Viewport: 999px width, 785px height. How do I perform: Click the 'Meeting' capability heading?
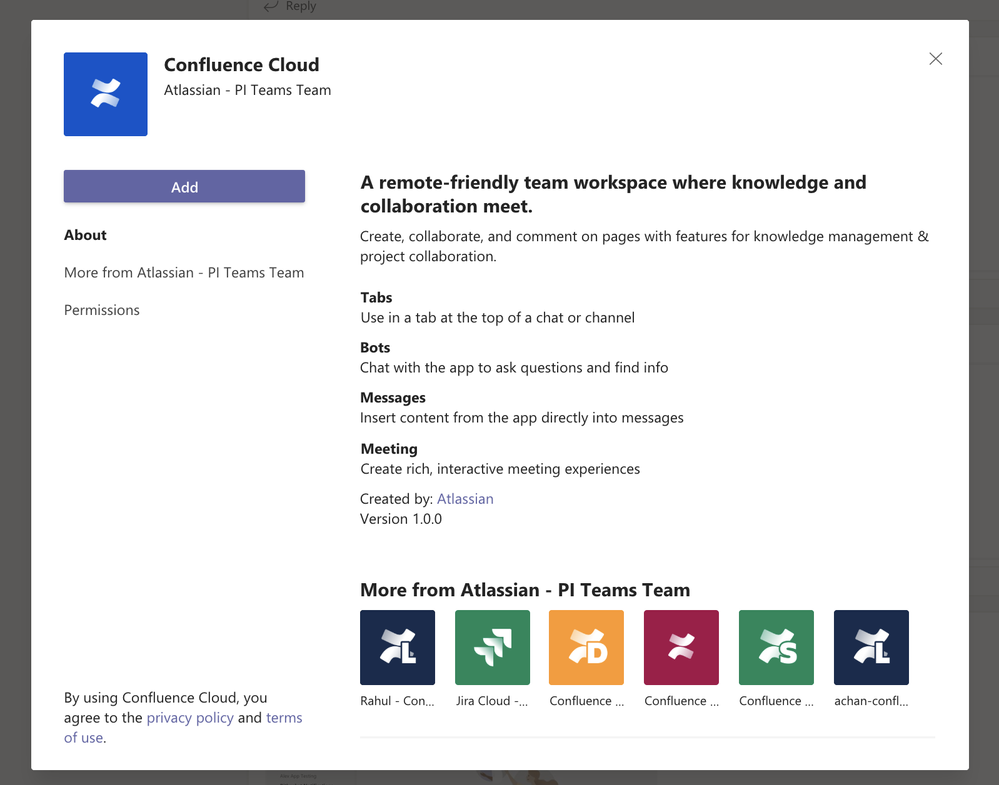pyautogui.click(x=389, y=449)
